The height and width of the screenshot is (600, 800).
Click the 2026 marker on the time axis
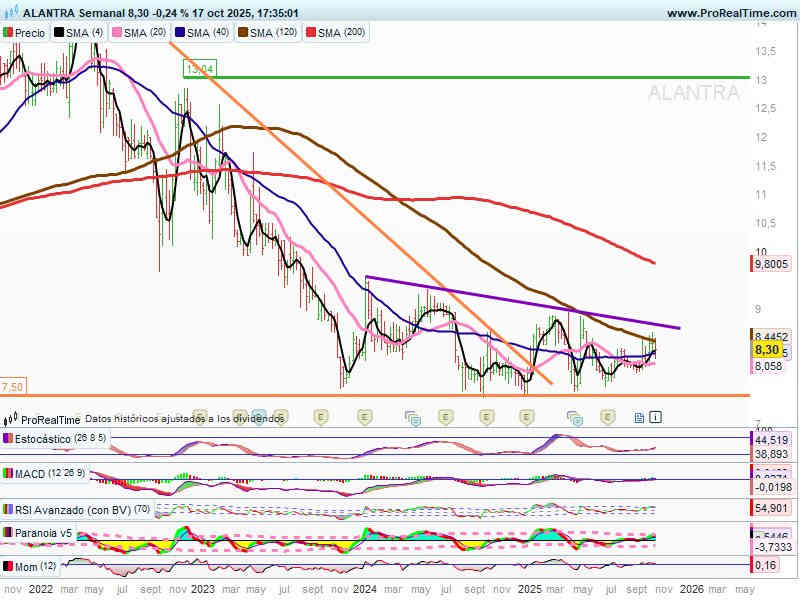tap(690, 590)
